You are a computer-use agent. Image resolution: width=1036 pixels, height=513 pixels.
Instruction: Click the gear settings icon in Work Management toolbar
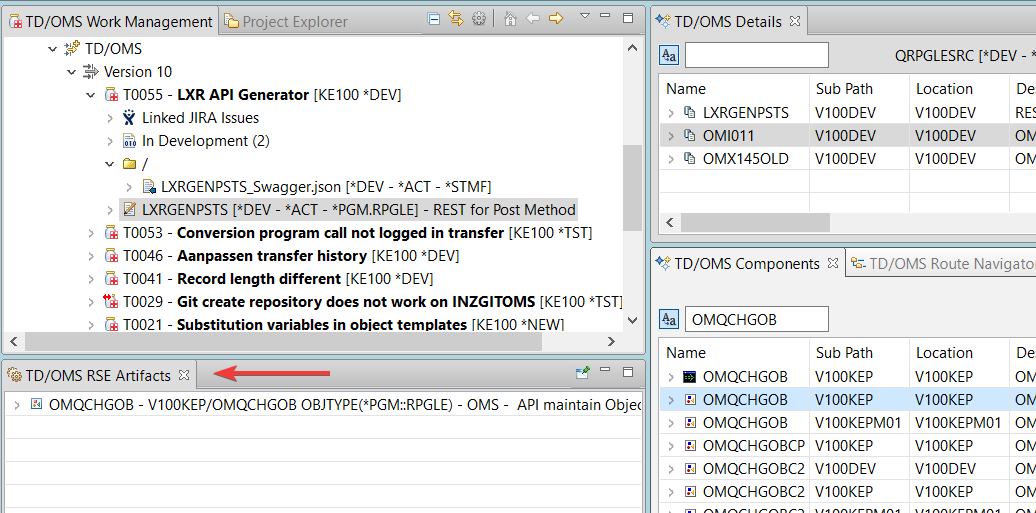point(479,19)
